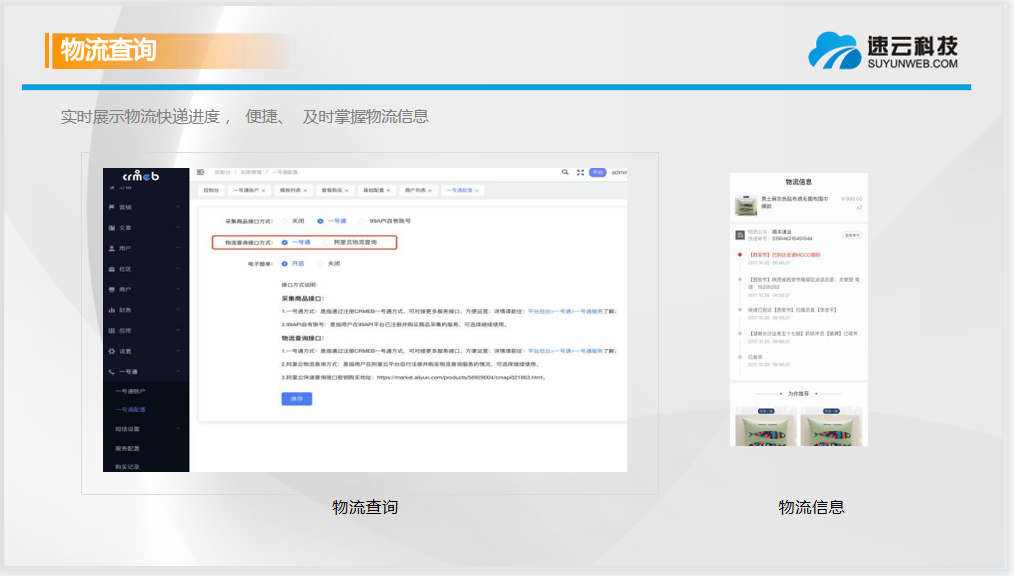Image resolution: width=1014 pixels, height=576 pixels.
Task: Close the 基础配置 tab
Action: [388, 190]
